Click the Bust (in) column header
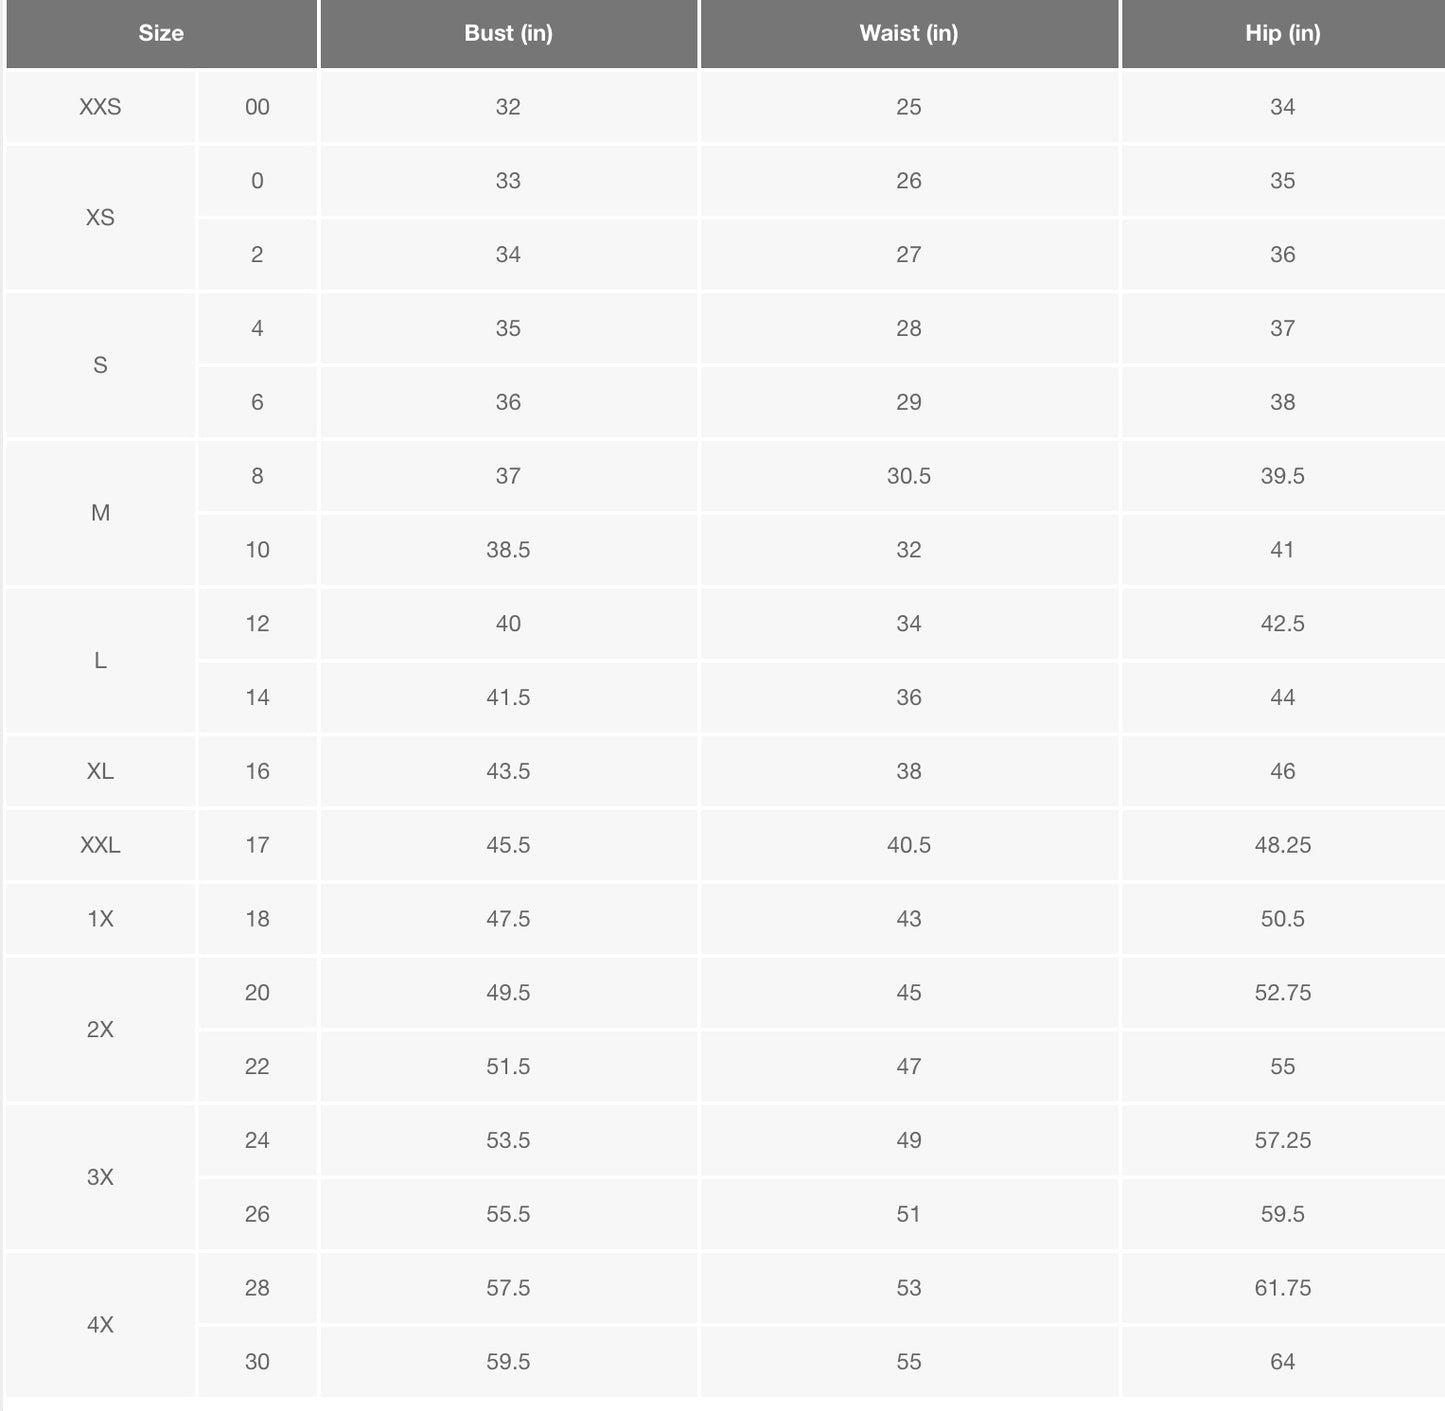 tap(508, 33)
